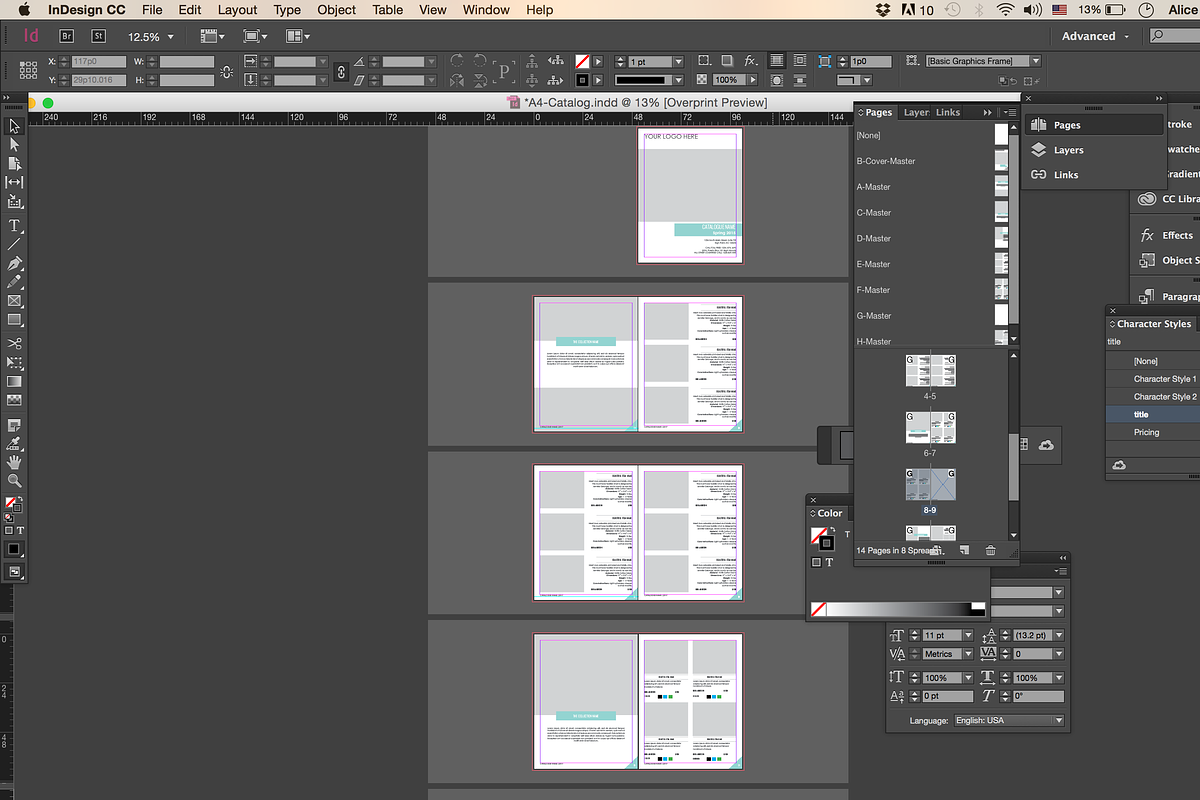Select the Page tool
Screen dimensions: 1200x800
coord(14,163)
